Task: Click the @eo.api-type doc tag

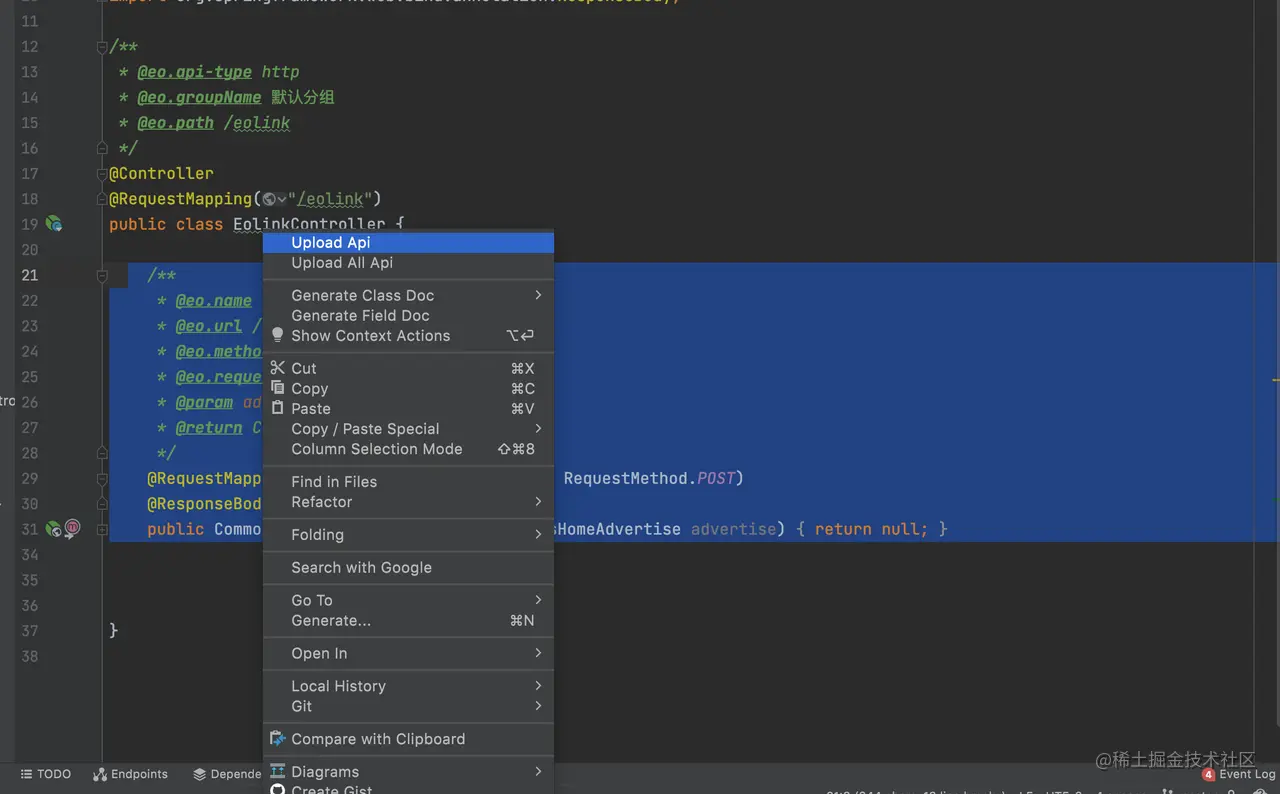Action: coord(195,72)
